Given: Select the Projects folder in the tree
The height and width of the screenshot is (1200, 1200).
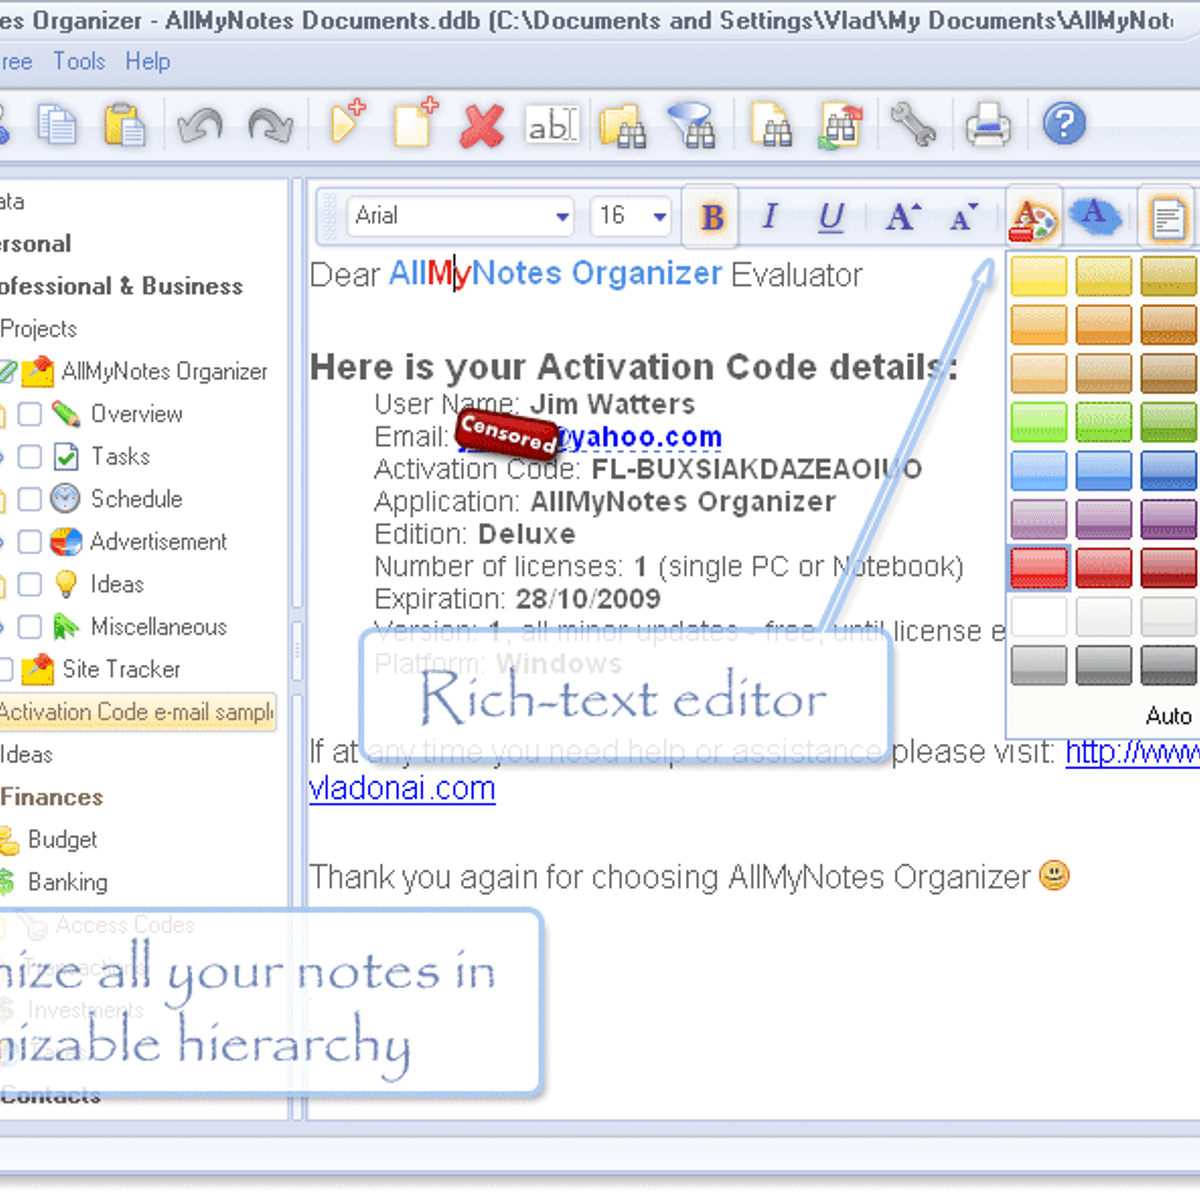Looking at the screenshot, I should (38, 329).
